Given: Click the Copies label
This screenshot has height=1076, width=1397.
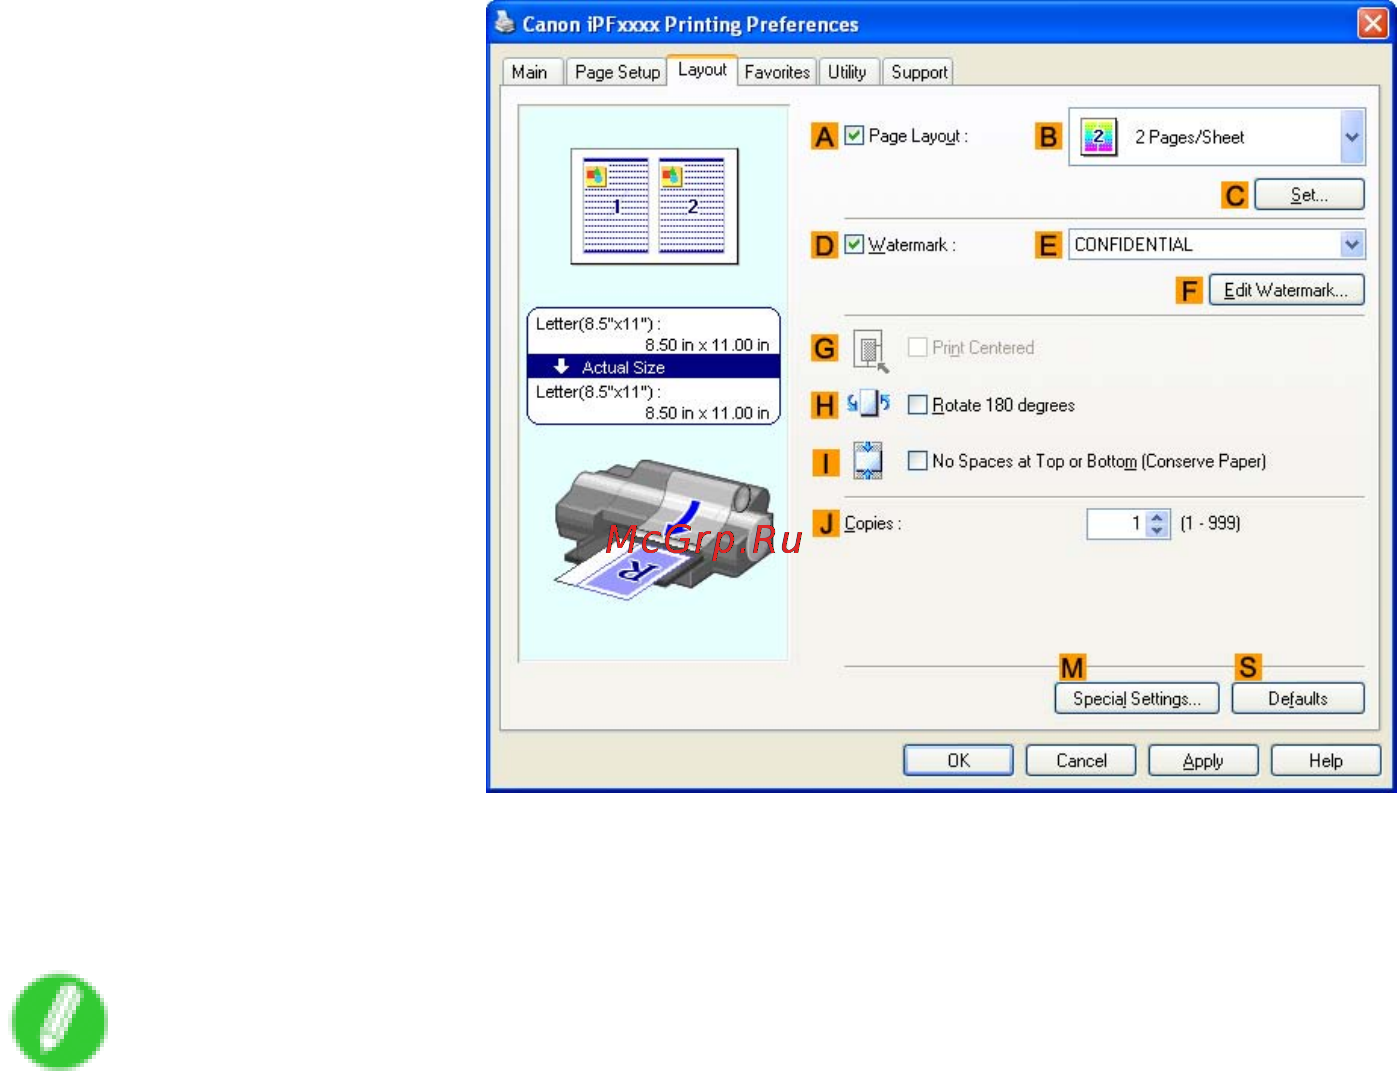Looking at the screenshot, I should coord(872,523).
